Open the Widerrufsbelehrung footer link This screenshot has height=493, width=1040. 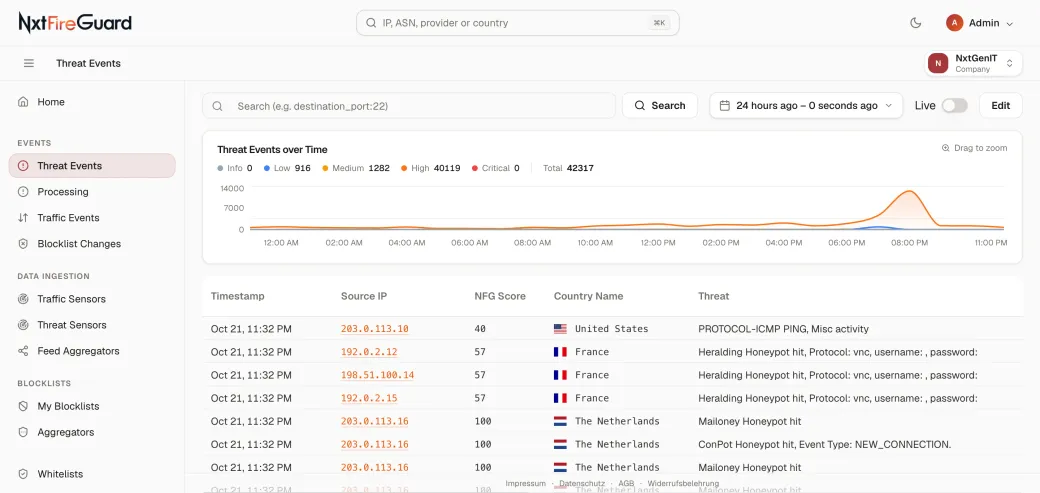point(683,483)
